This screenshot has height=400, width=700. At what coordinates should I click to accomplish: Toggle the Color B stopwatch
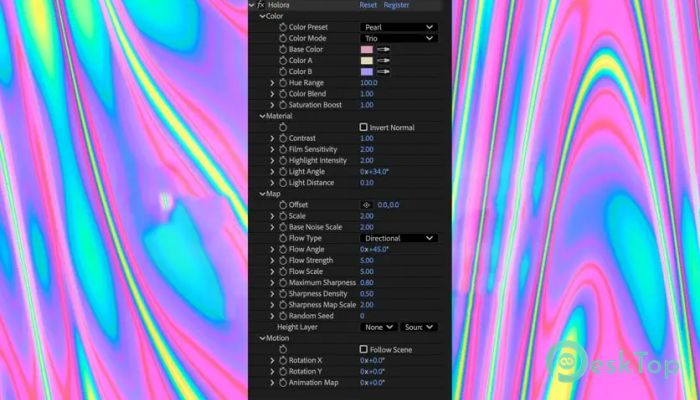tap(283, 72)
